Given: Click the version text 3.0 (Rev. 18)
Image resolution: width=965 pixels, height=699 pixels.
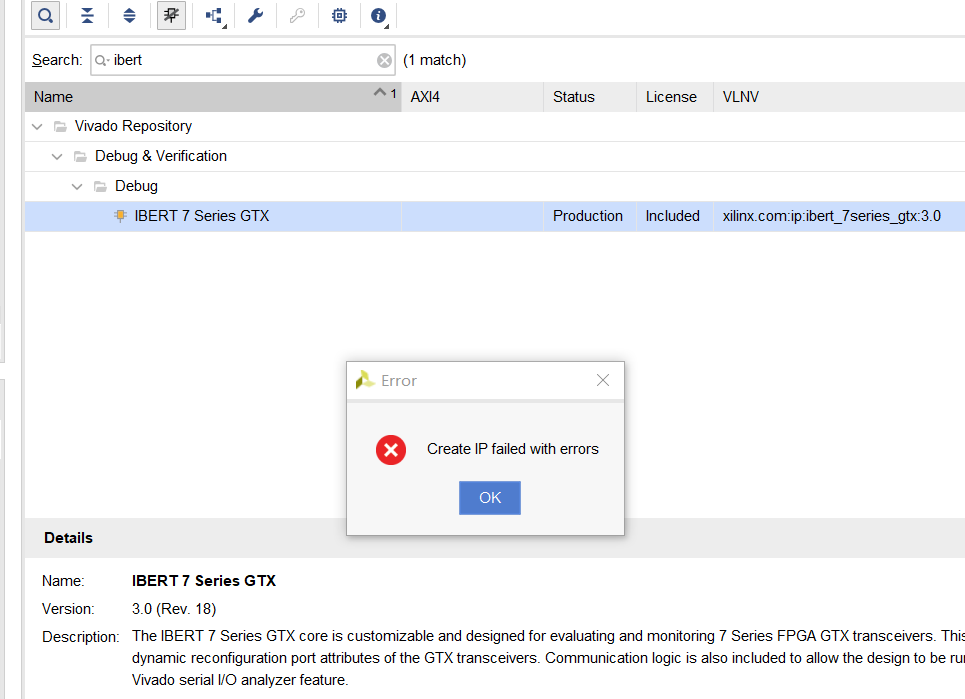Looking at the screenshot, I should [174, 609].
